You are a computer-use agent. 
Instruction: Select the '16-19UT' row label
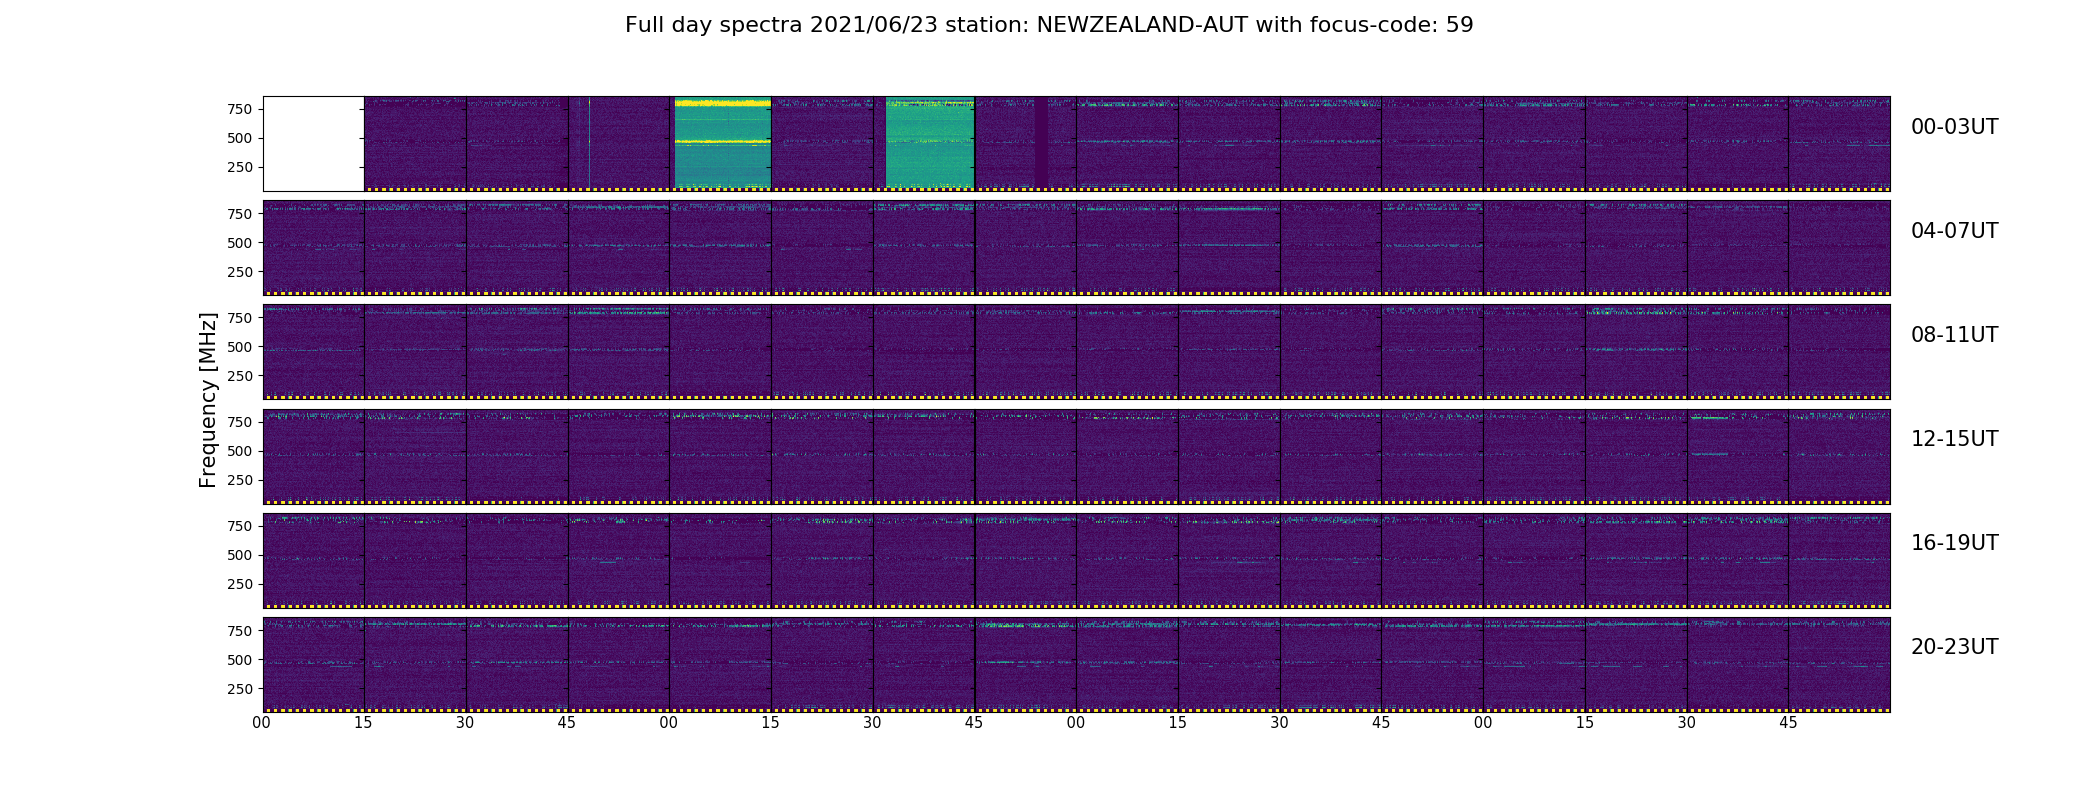(1954, 543)
